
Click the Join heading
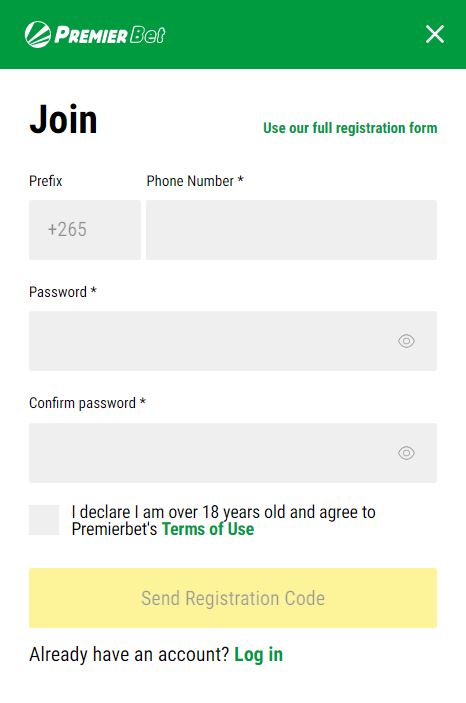pyautogui.click(x=63, y=119)
